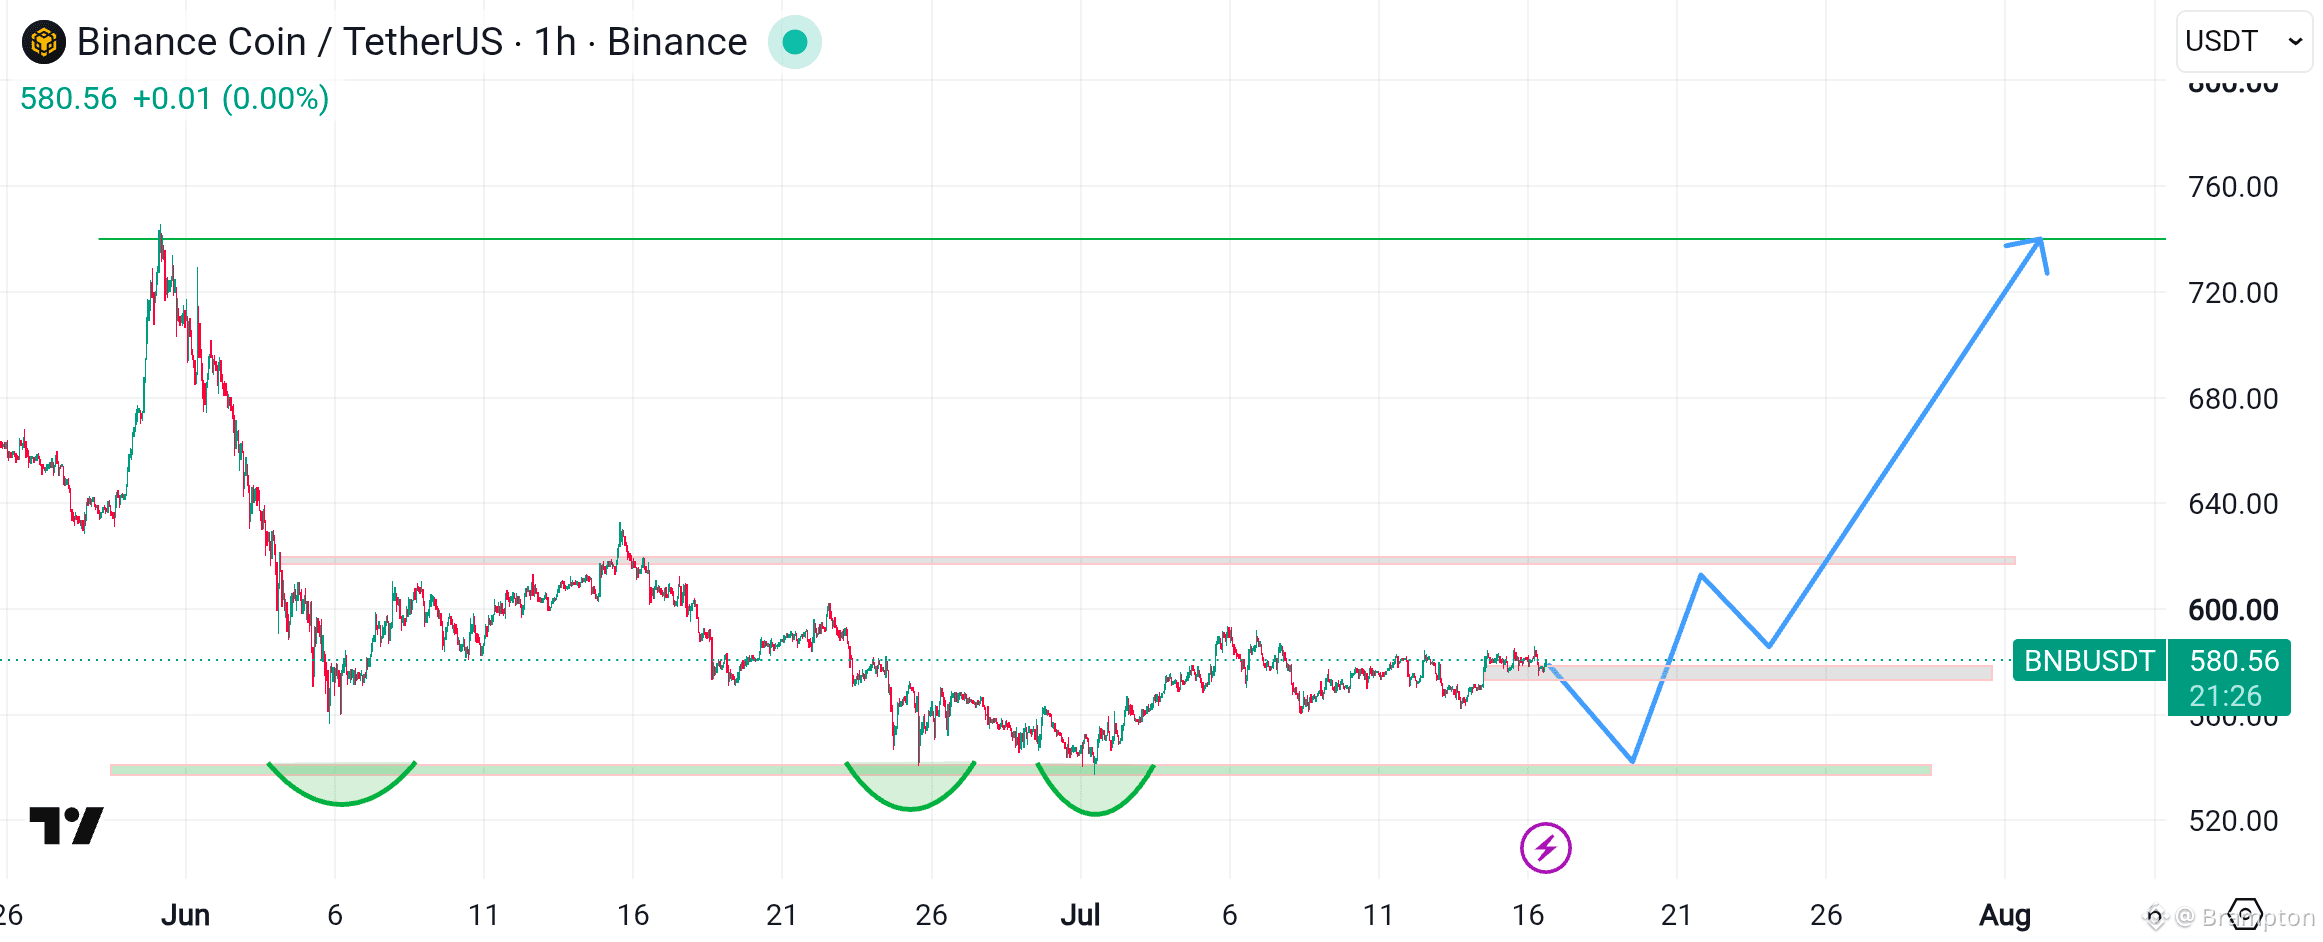The image size is (2323, 942).
Task: Click the Binance Coin / TetherUS symbol title
Action: tap(290, 42)
